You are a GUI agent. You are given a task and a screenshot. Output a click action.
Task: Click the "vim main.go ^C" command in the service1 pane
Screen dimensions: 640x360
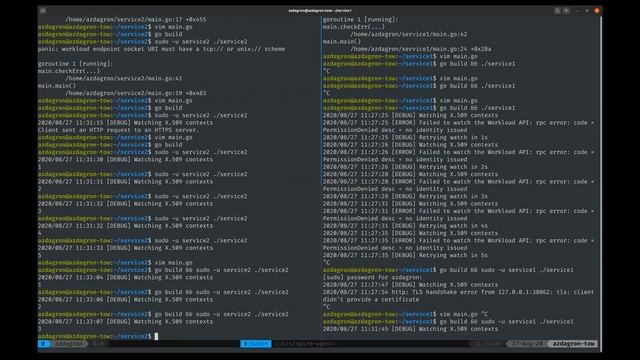[463, 314]
